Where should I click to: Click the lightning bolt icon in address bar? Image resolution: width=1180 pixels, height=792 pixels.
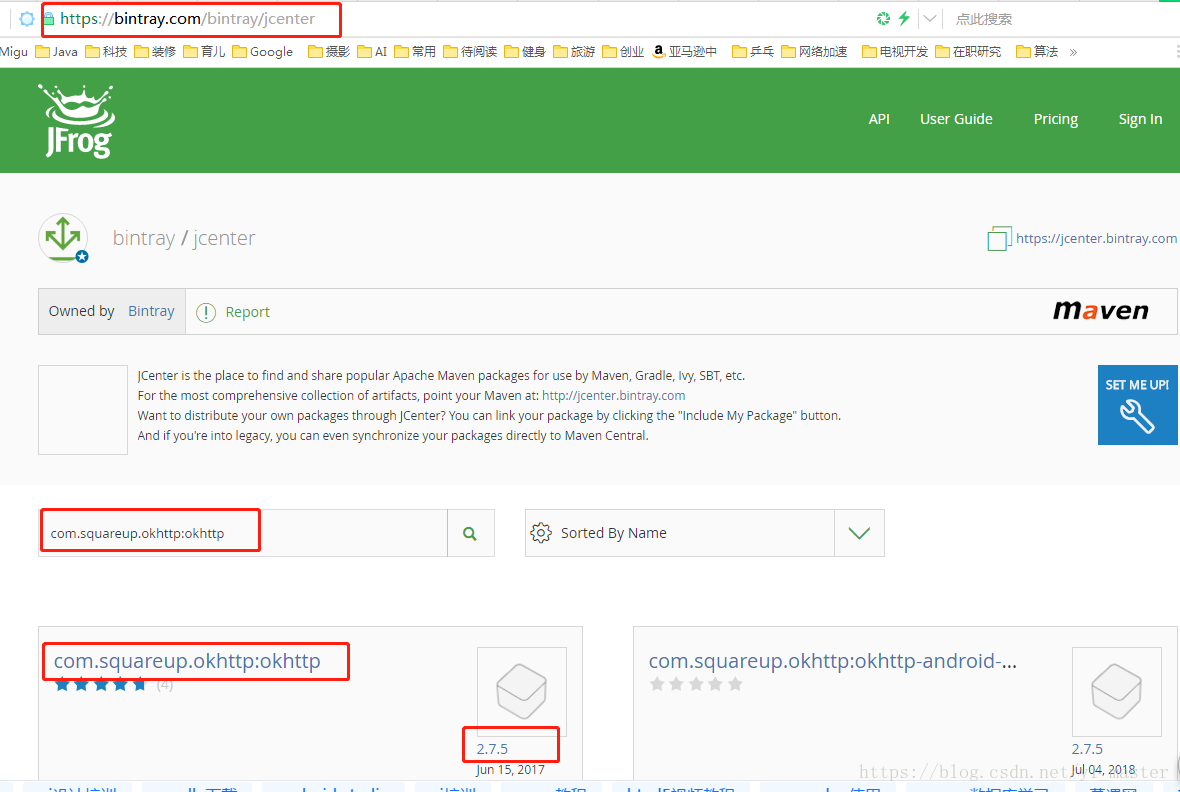904,18
